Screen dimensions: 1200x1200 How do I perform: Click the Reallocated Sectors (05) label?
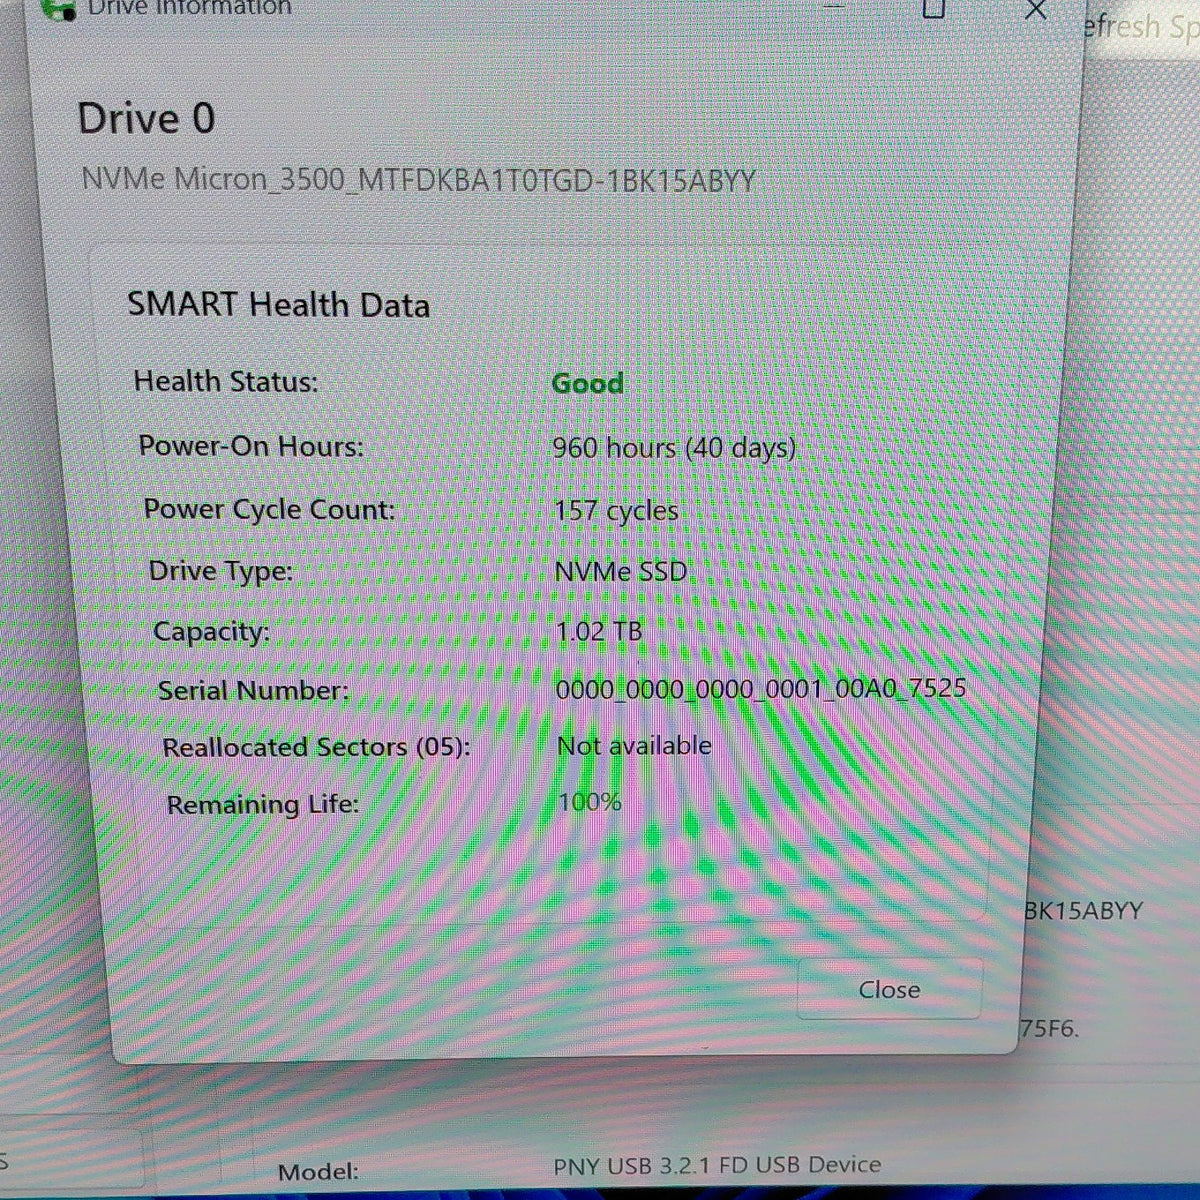click(316, 747)
